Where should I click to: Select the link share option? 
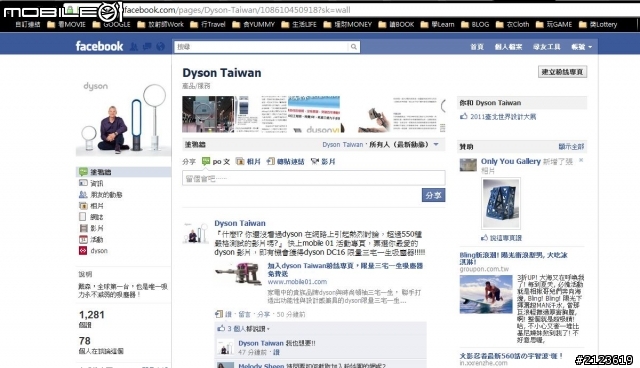pos(285,162)
